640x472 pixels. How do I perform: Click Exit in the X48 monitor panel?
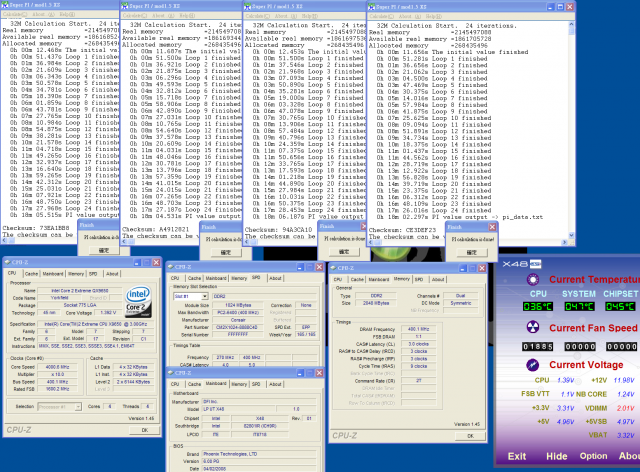pyautogui.click(x=517, y=456)
